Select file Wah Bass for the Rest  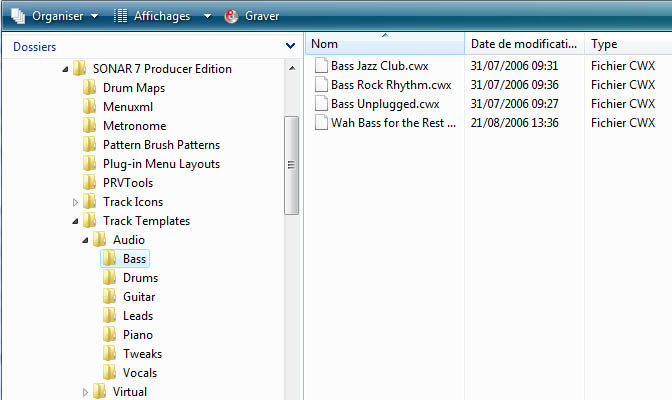pos(393,123)
